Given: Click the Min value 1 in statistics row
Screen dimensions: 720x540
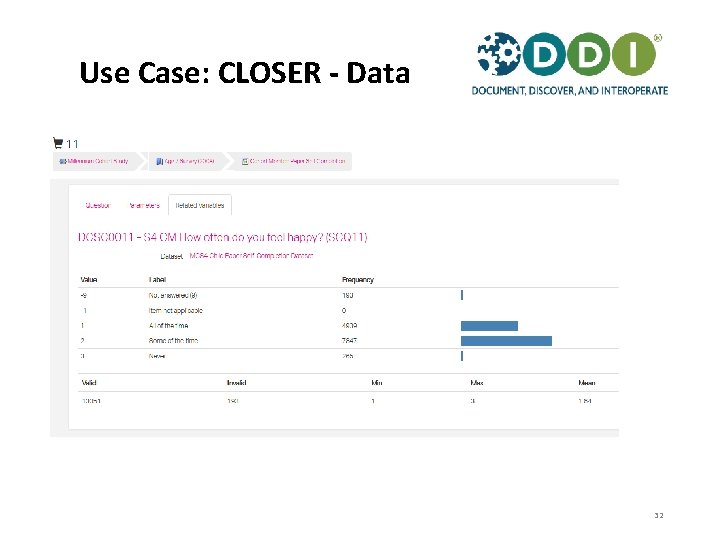Looking at the screenshot, I should (x=373, y=401).
